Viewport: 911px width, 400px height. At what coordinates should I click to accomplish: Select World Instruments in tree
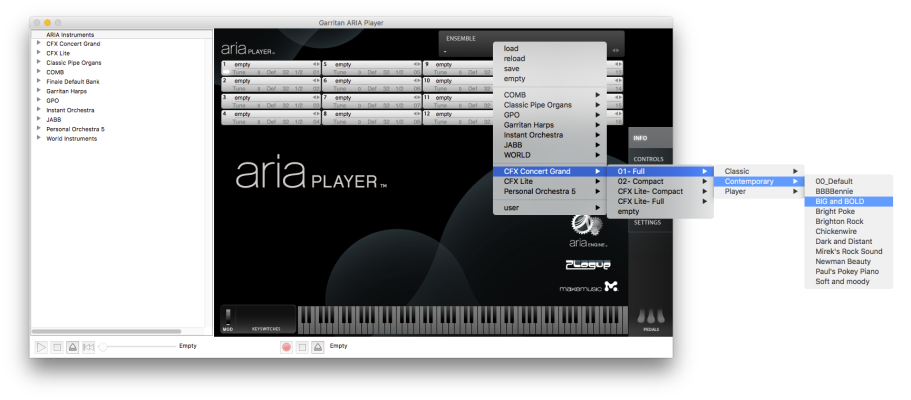click(x=71, y=138)
